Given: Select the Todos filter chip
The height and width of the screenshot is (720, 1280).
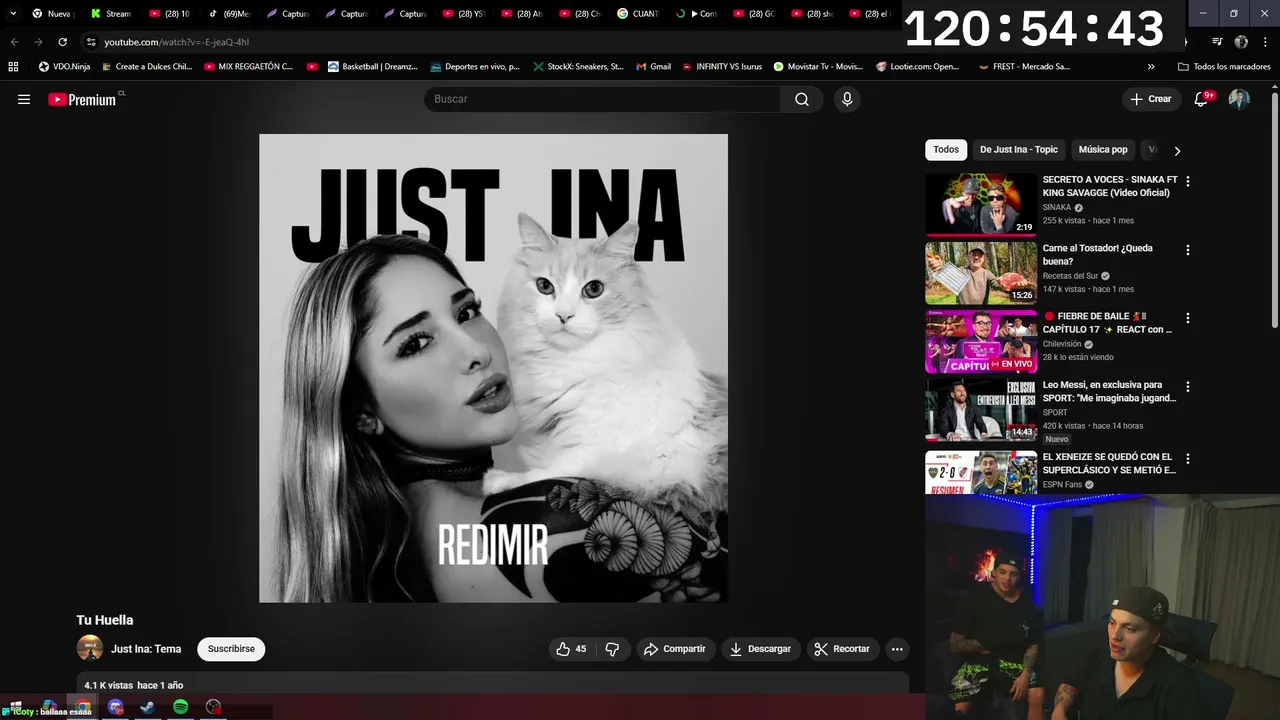Looking at the screenshot, I should pos(946,150).
